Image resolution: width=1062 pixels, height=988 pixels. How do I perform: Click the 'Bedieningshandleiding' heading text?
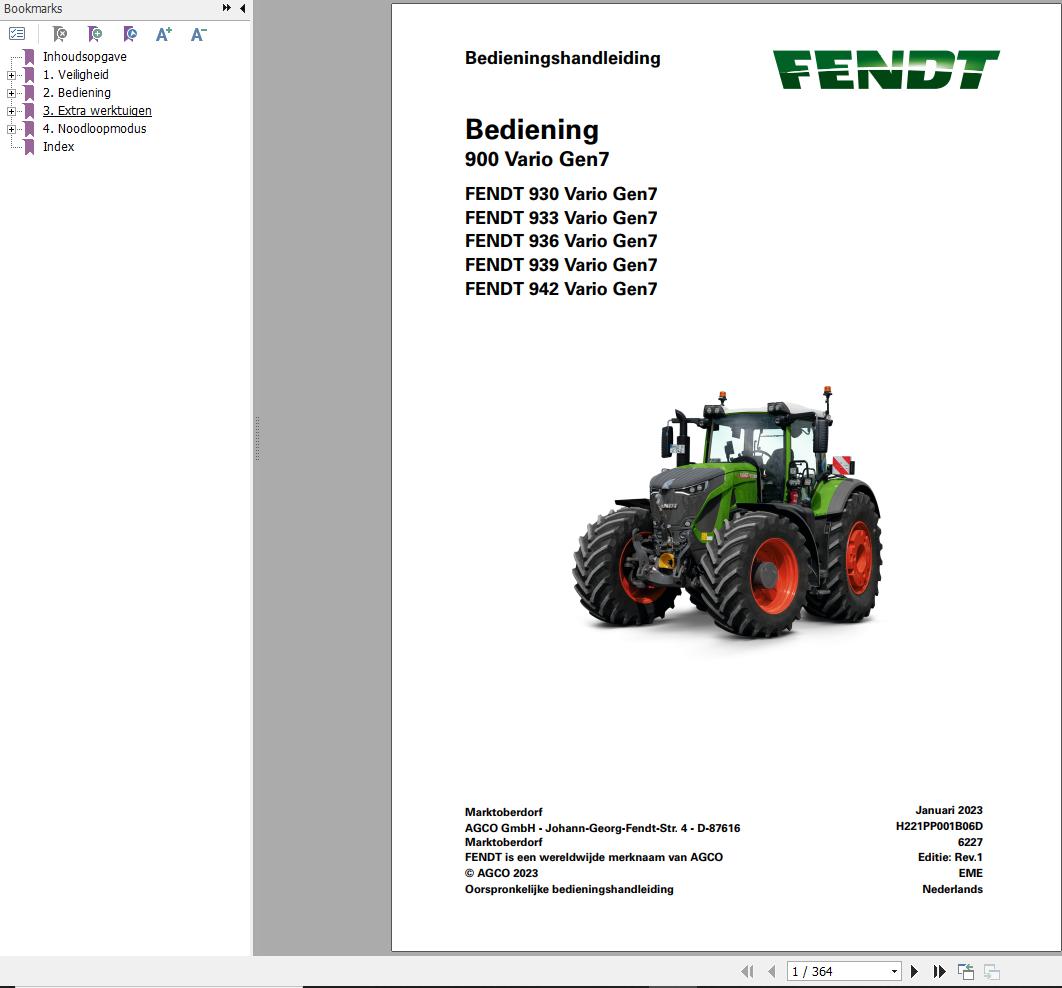click(x=562, y=58)
